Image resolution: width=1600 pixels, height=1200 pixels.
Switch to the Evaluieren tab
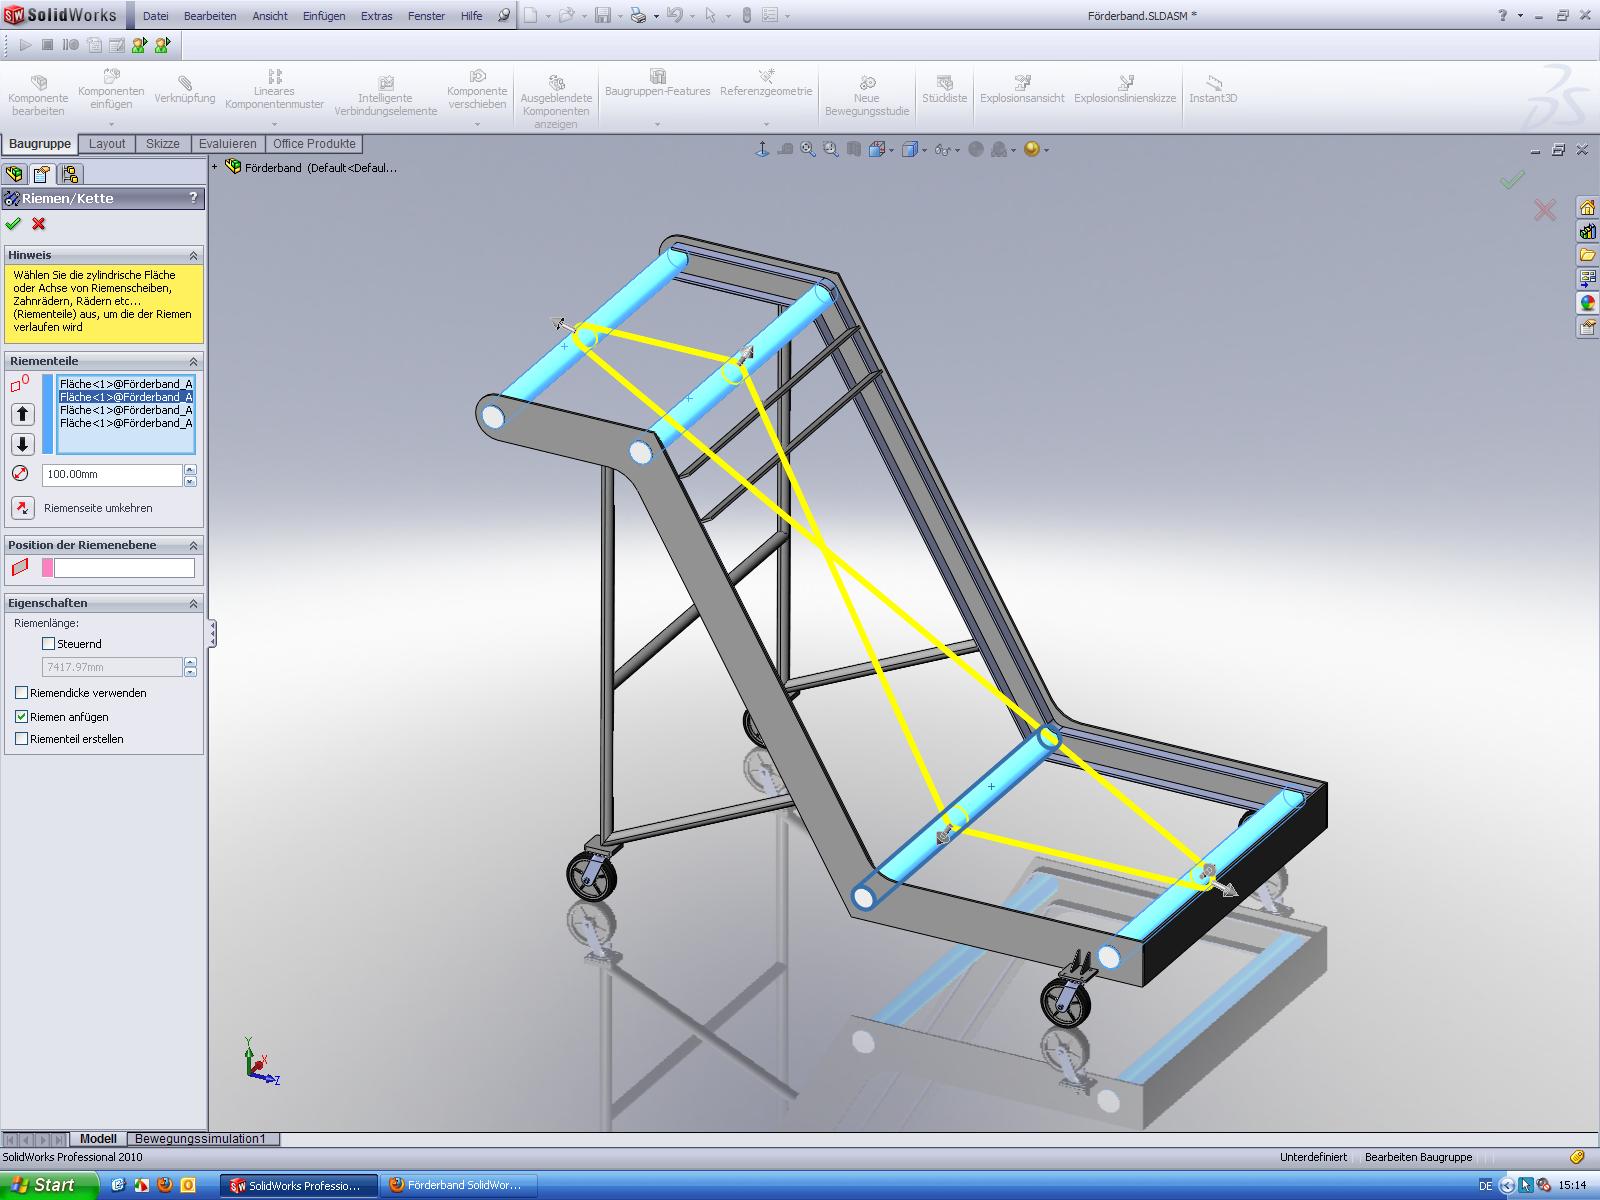pyautogui.click(x=228, y=144)
